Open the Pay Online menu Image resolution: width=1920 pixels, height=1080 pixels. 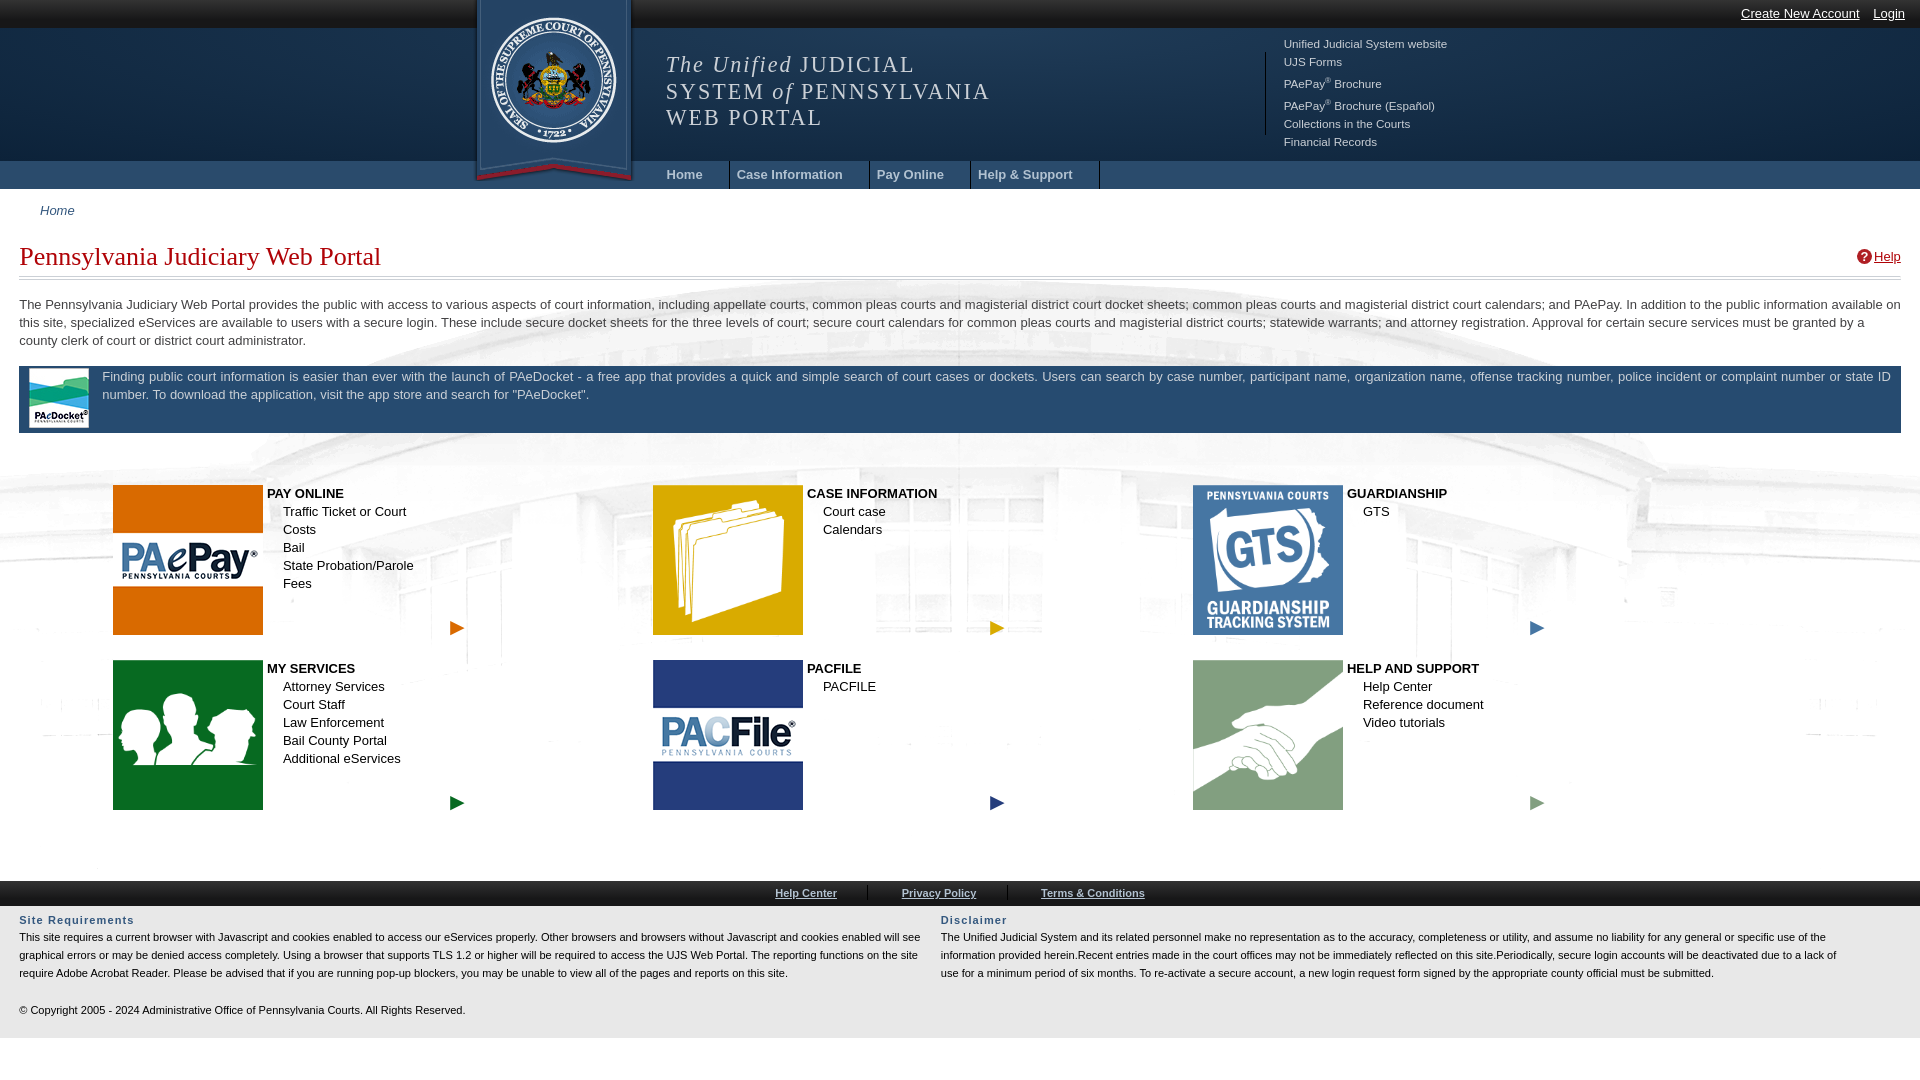pos(910,175)
